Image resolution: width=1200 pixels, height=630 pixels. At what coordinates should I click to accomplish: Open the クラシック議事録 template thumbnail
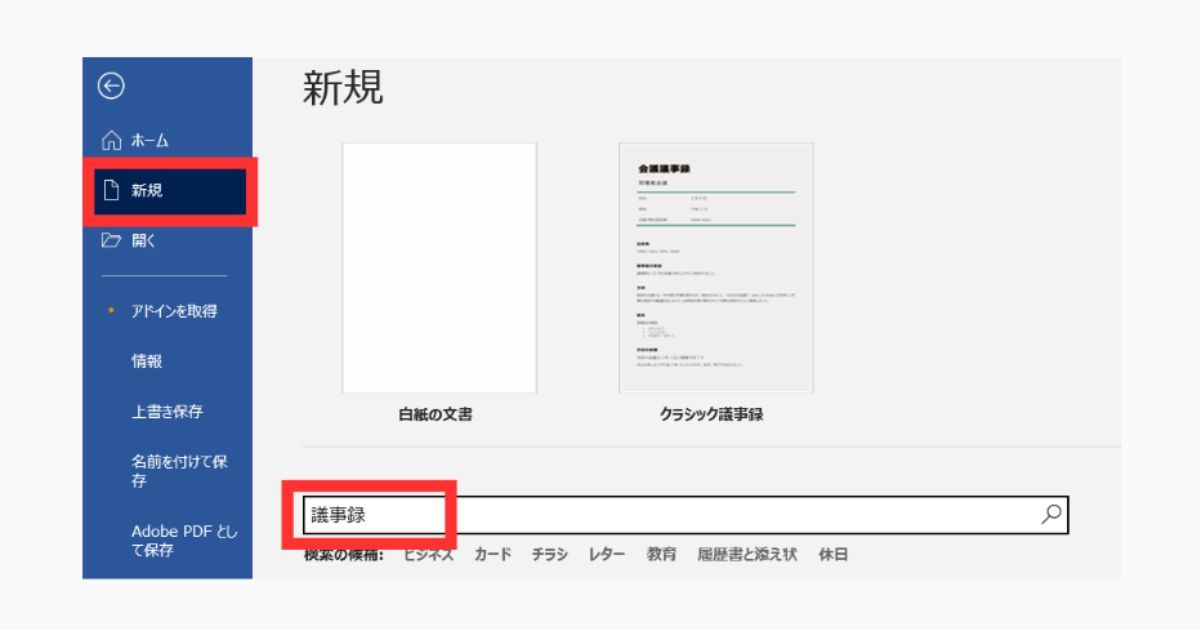point(715,268)
